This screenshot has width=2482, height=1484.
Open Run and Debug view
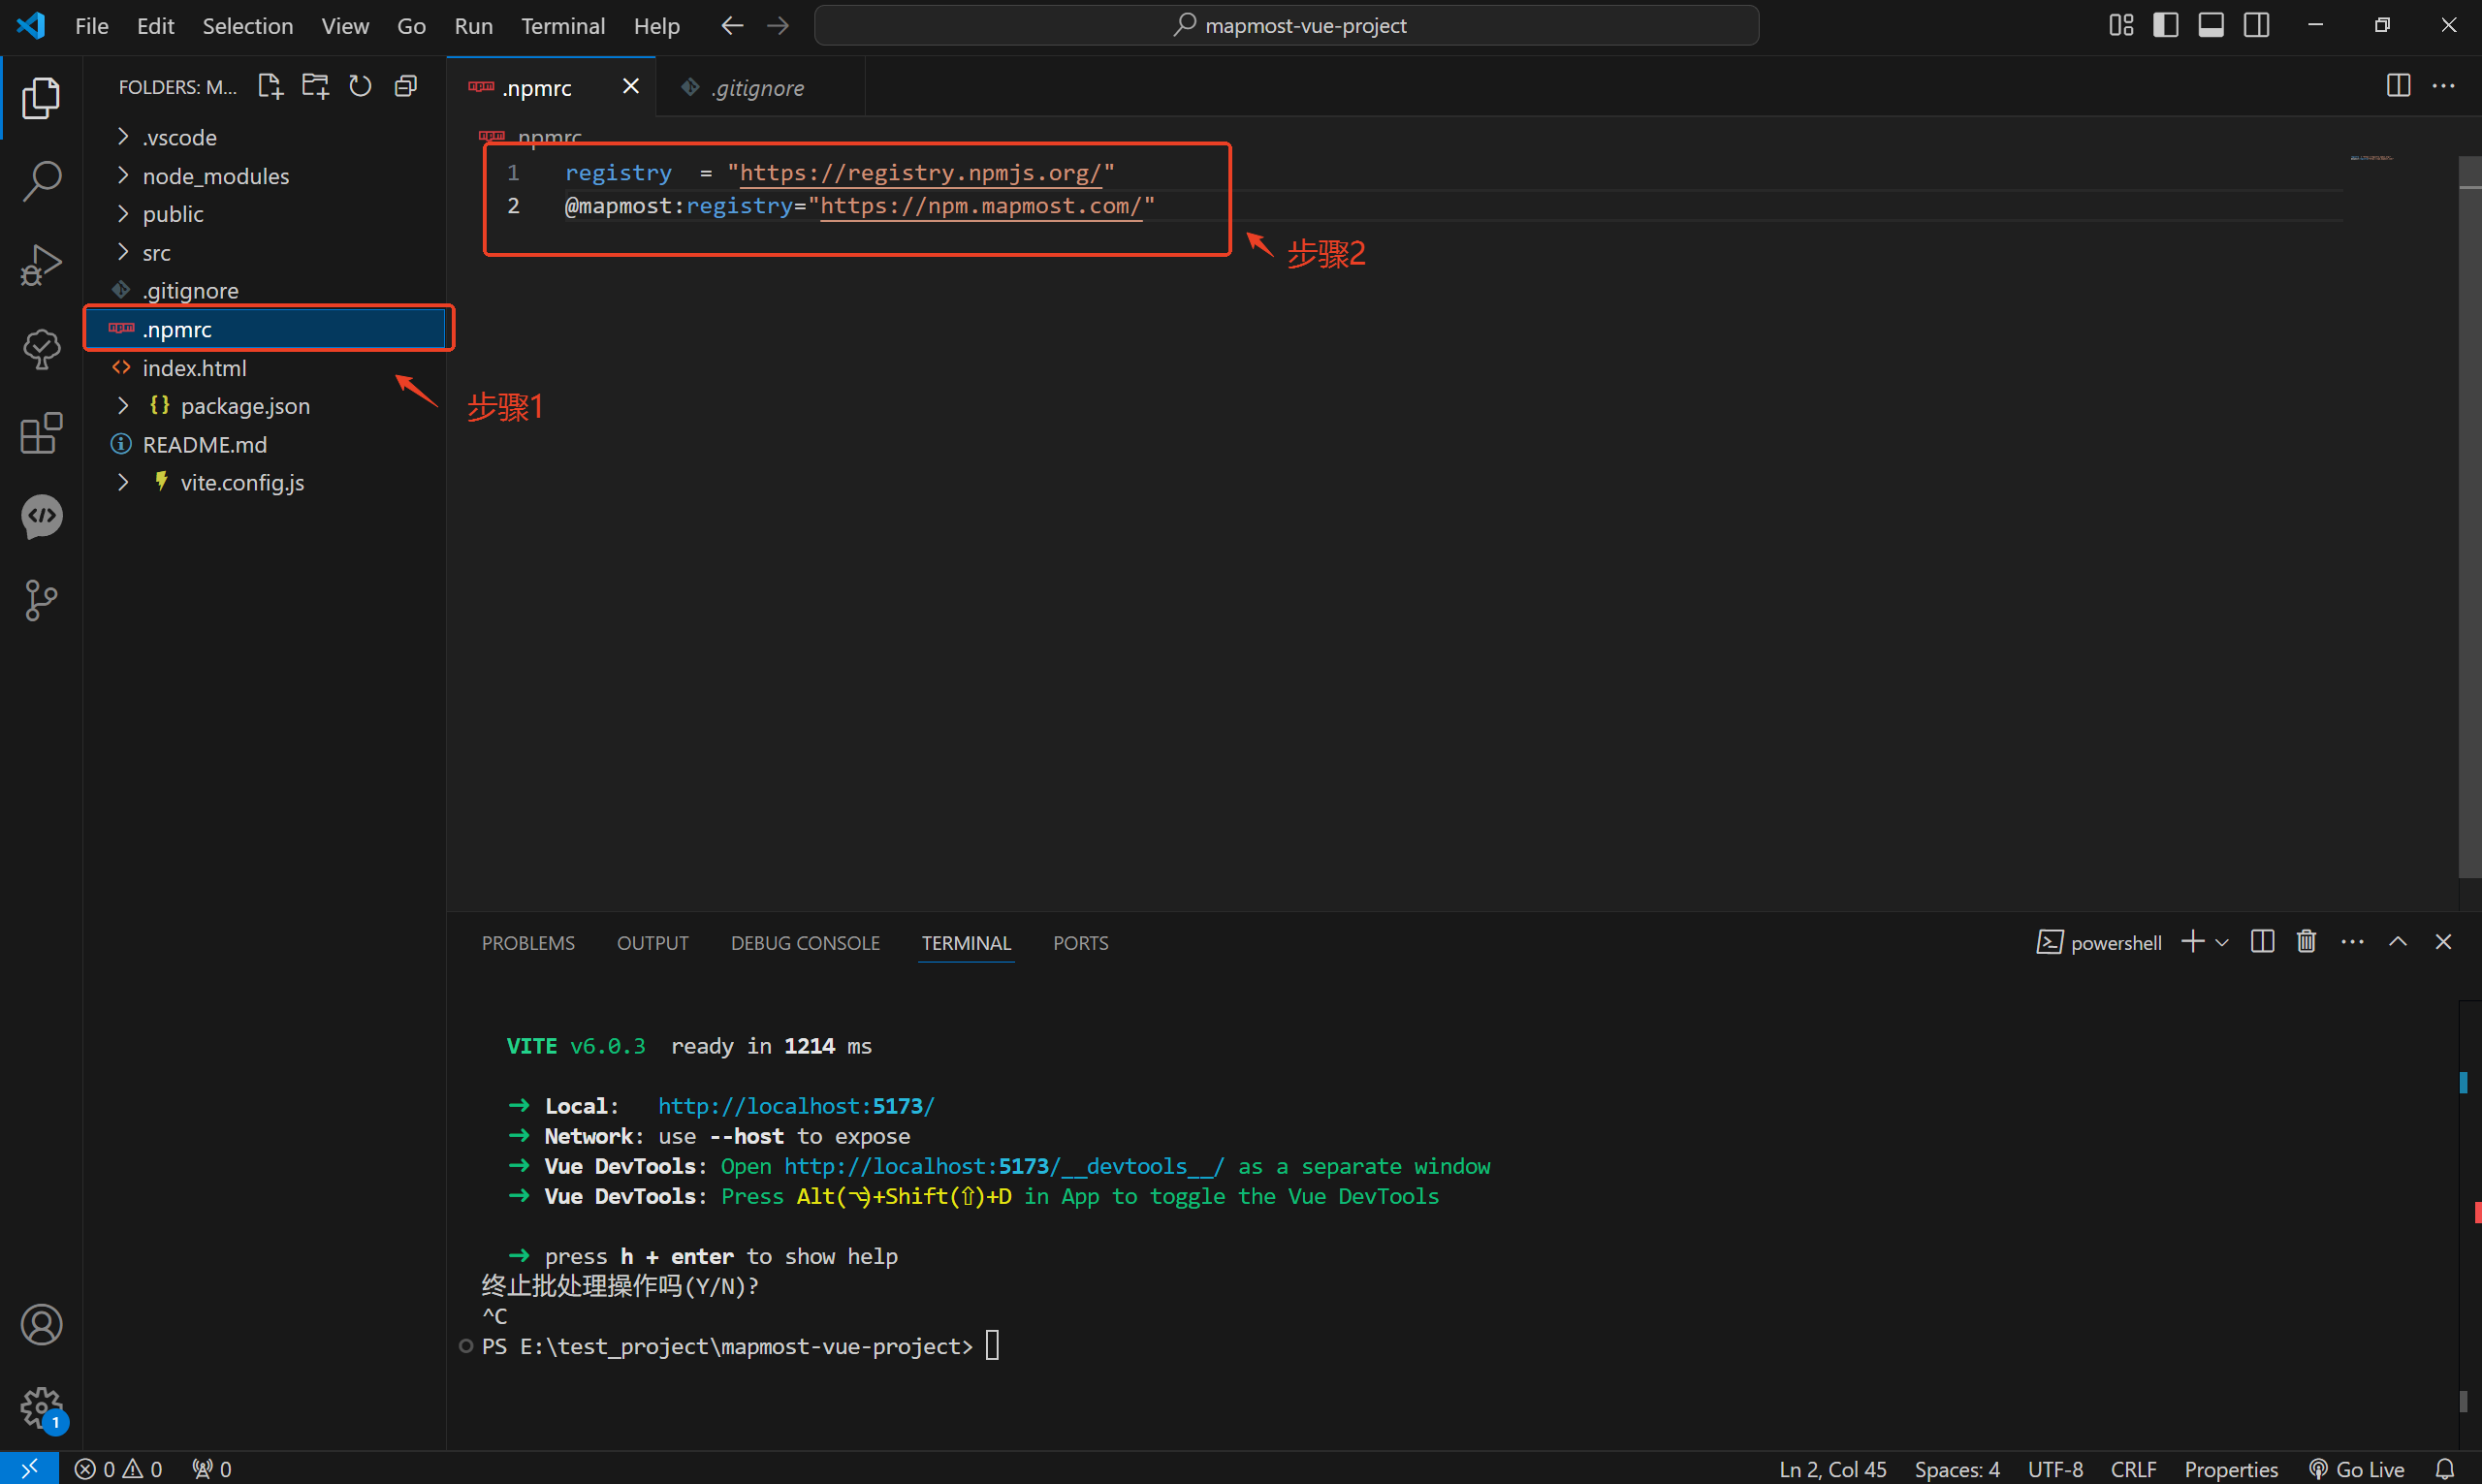click(x=41, y=265)
